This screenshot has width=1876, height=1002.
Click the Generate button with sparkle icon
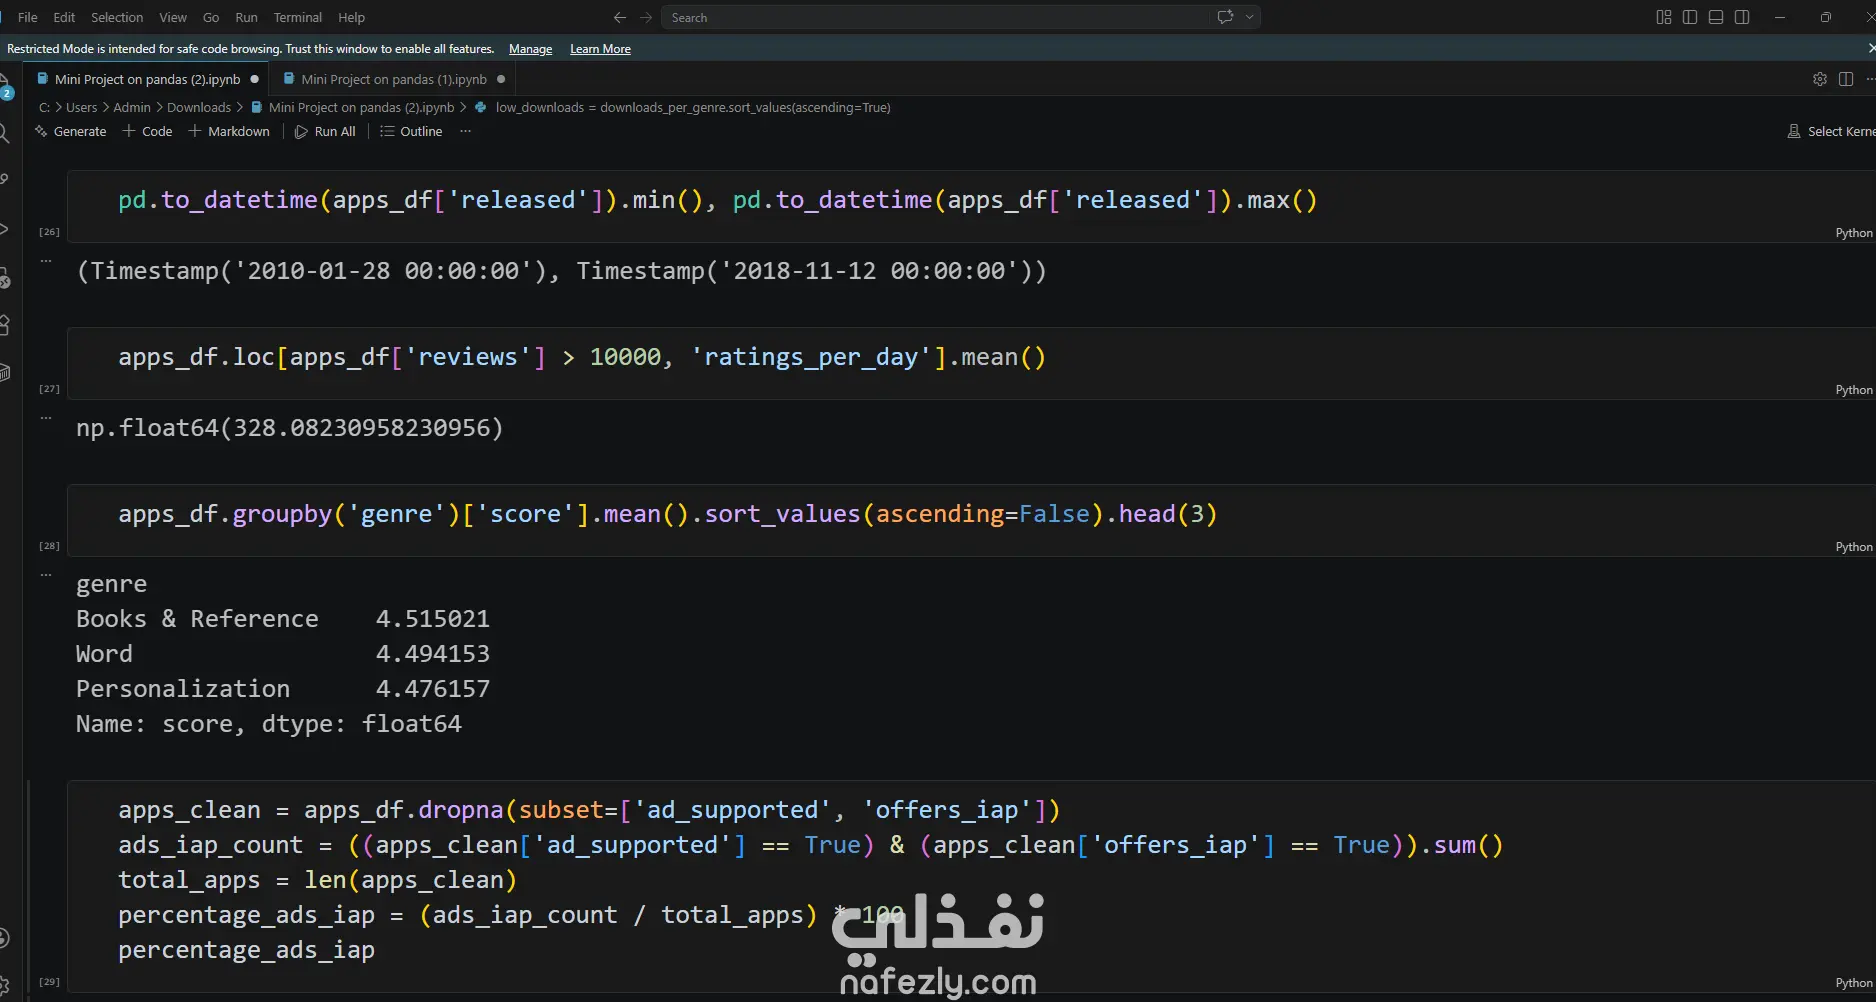[71, 131]
